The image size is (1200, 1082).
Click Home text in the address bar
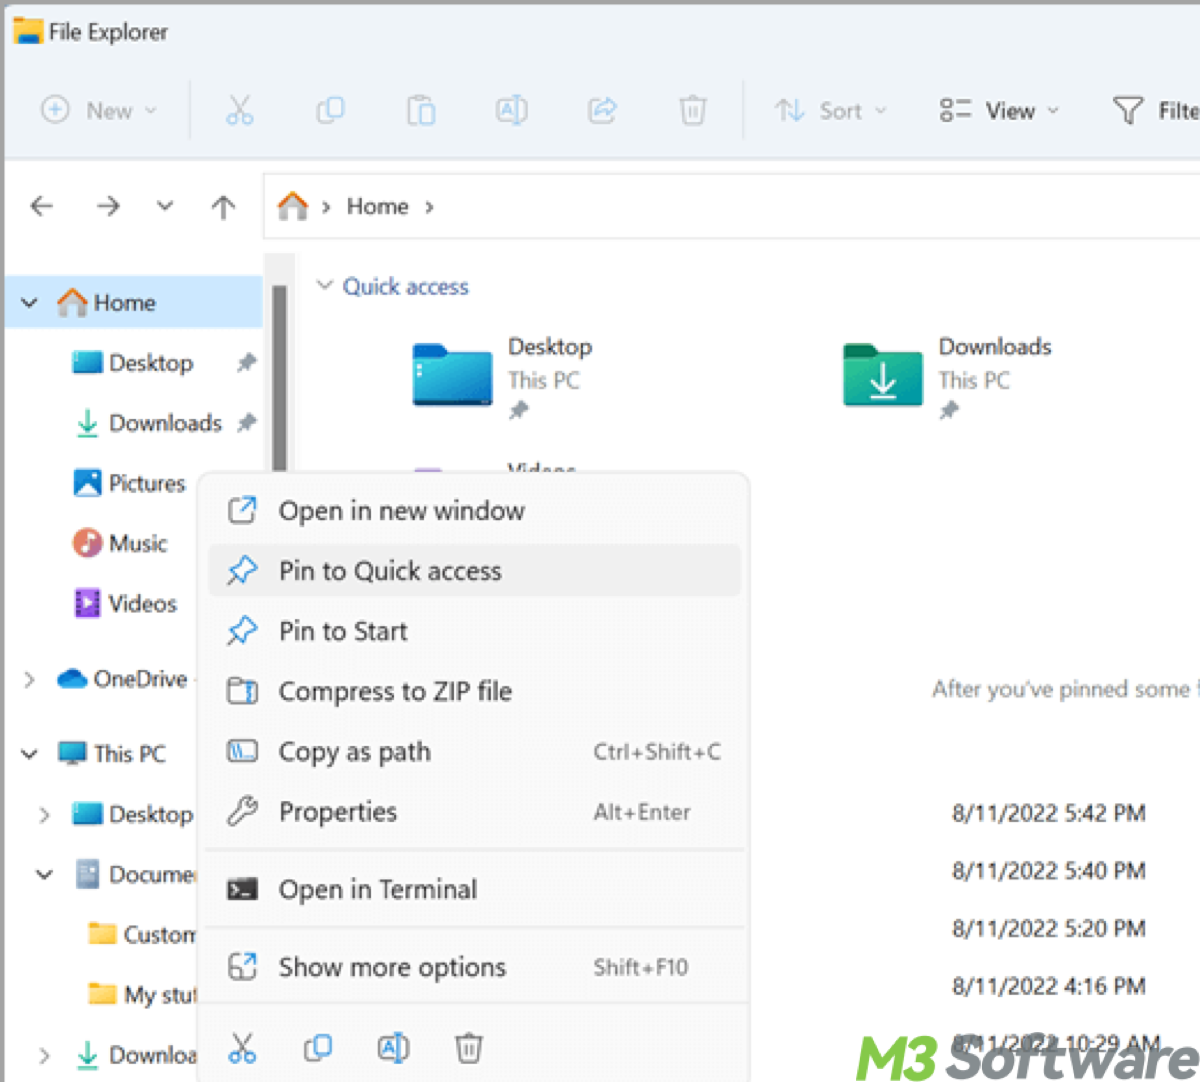pyautogui.click(x=377, y=206)
